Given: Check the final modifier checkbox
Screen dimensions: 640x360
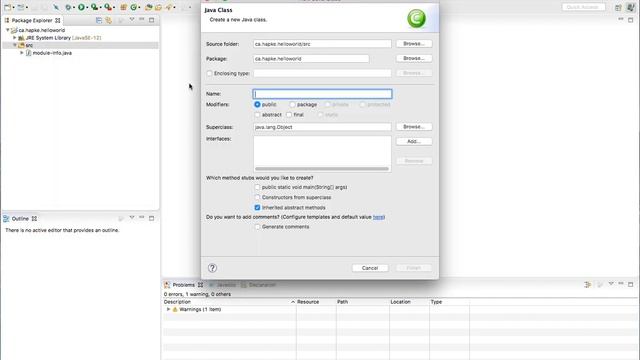Looking at the screenshot, I should pos(289,115).
